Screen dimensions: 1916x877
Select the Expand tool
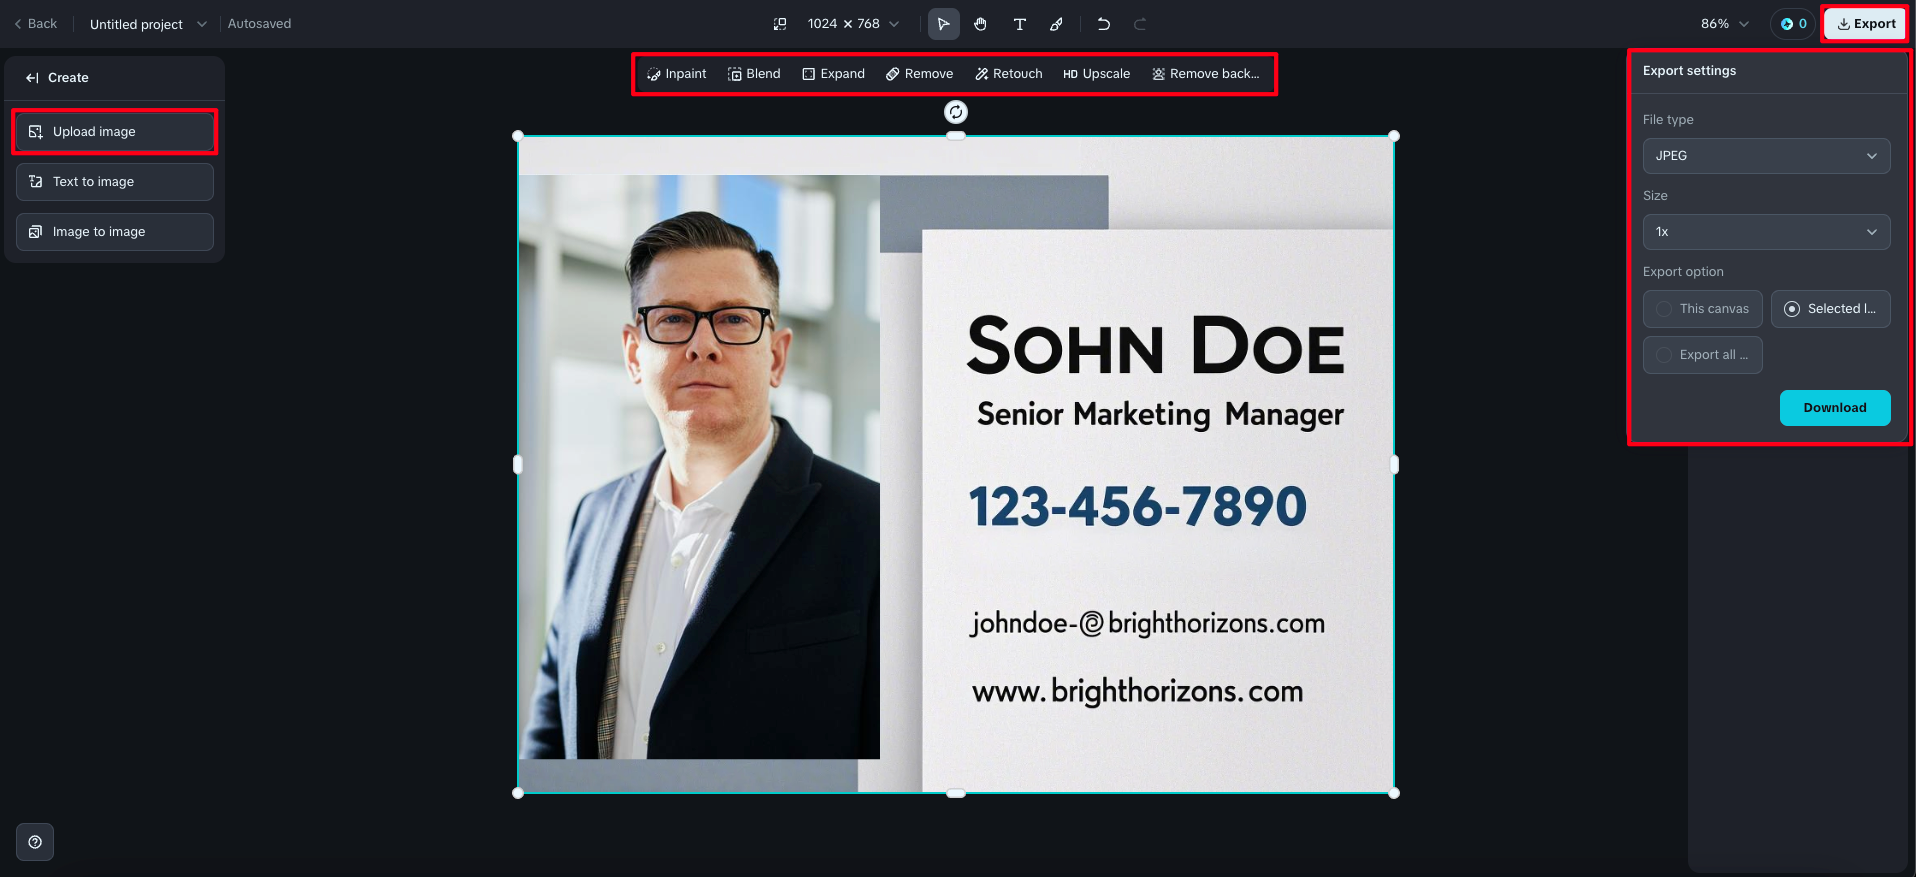click(834, 74)
